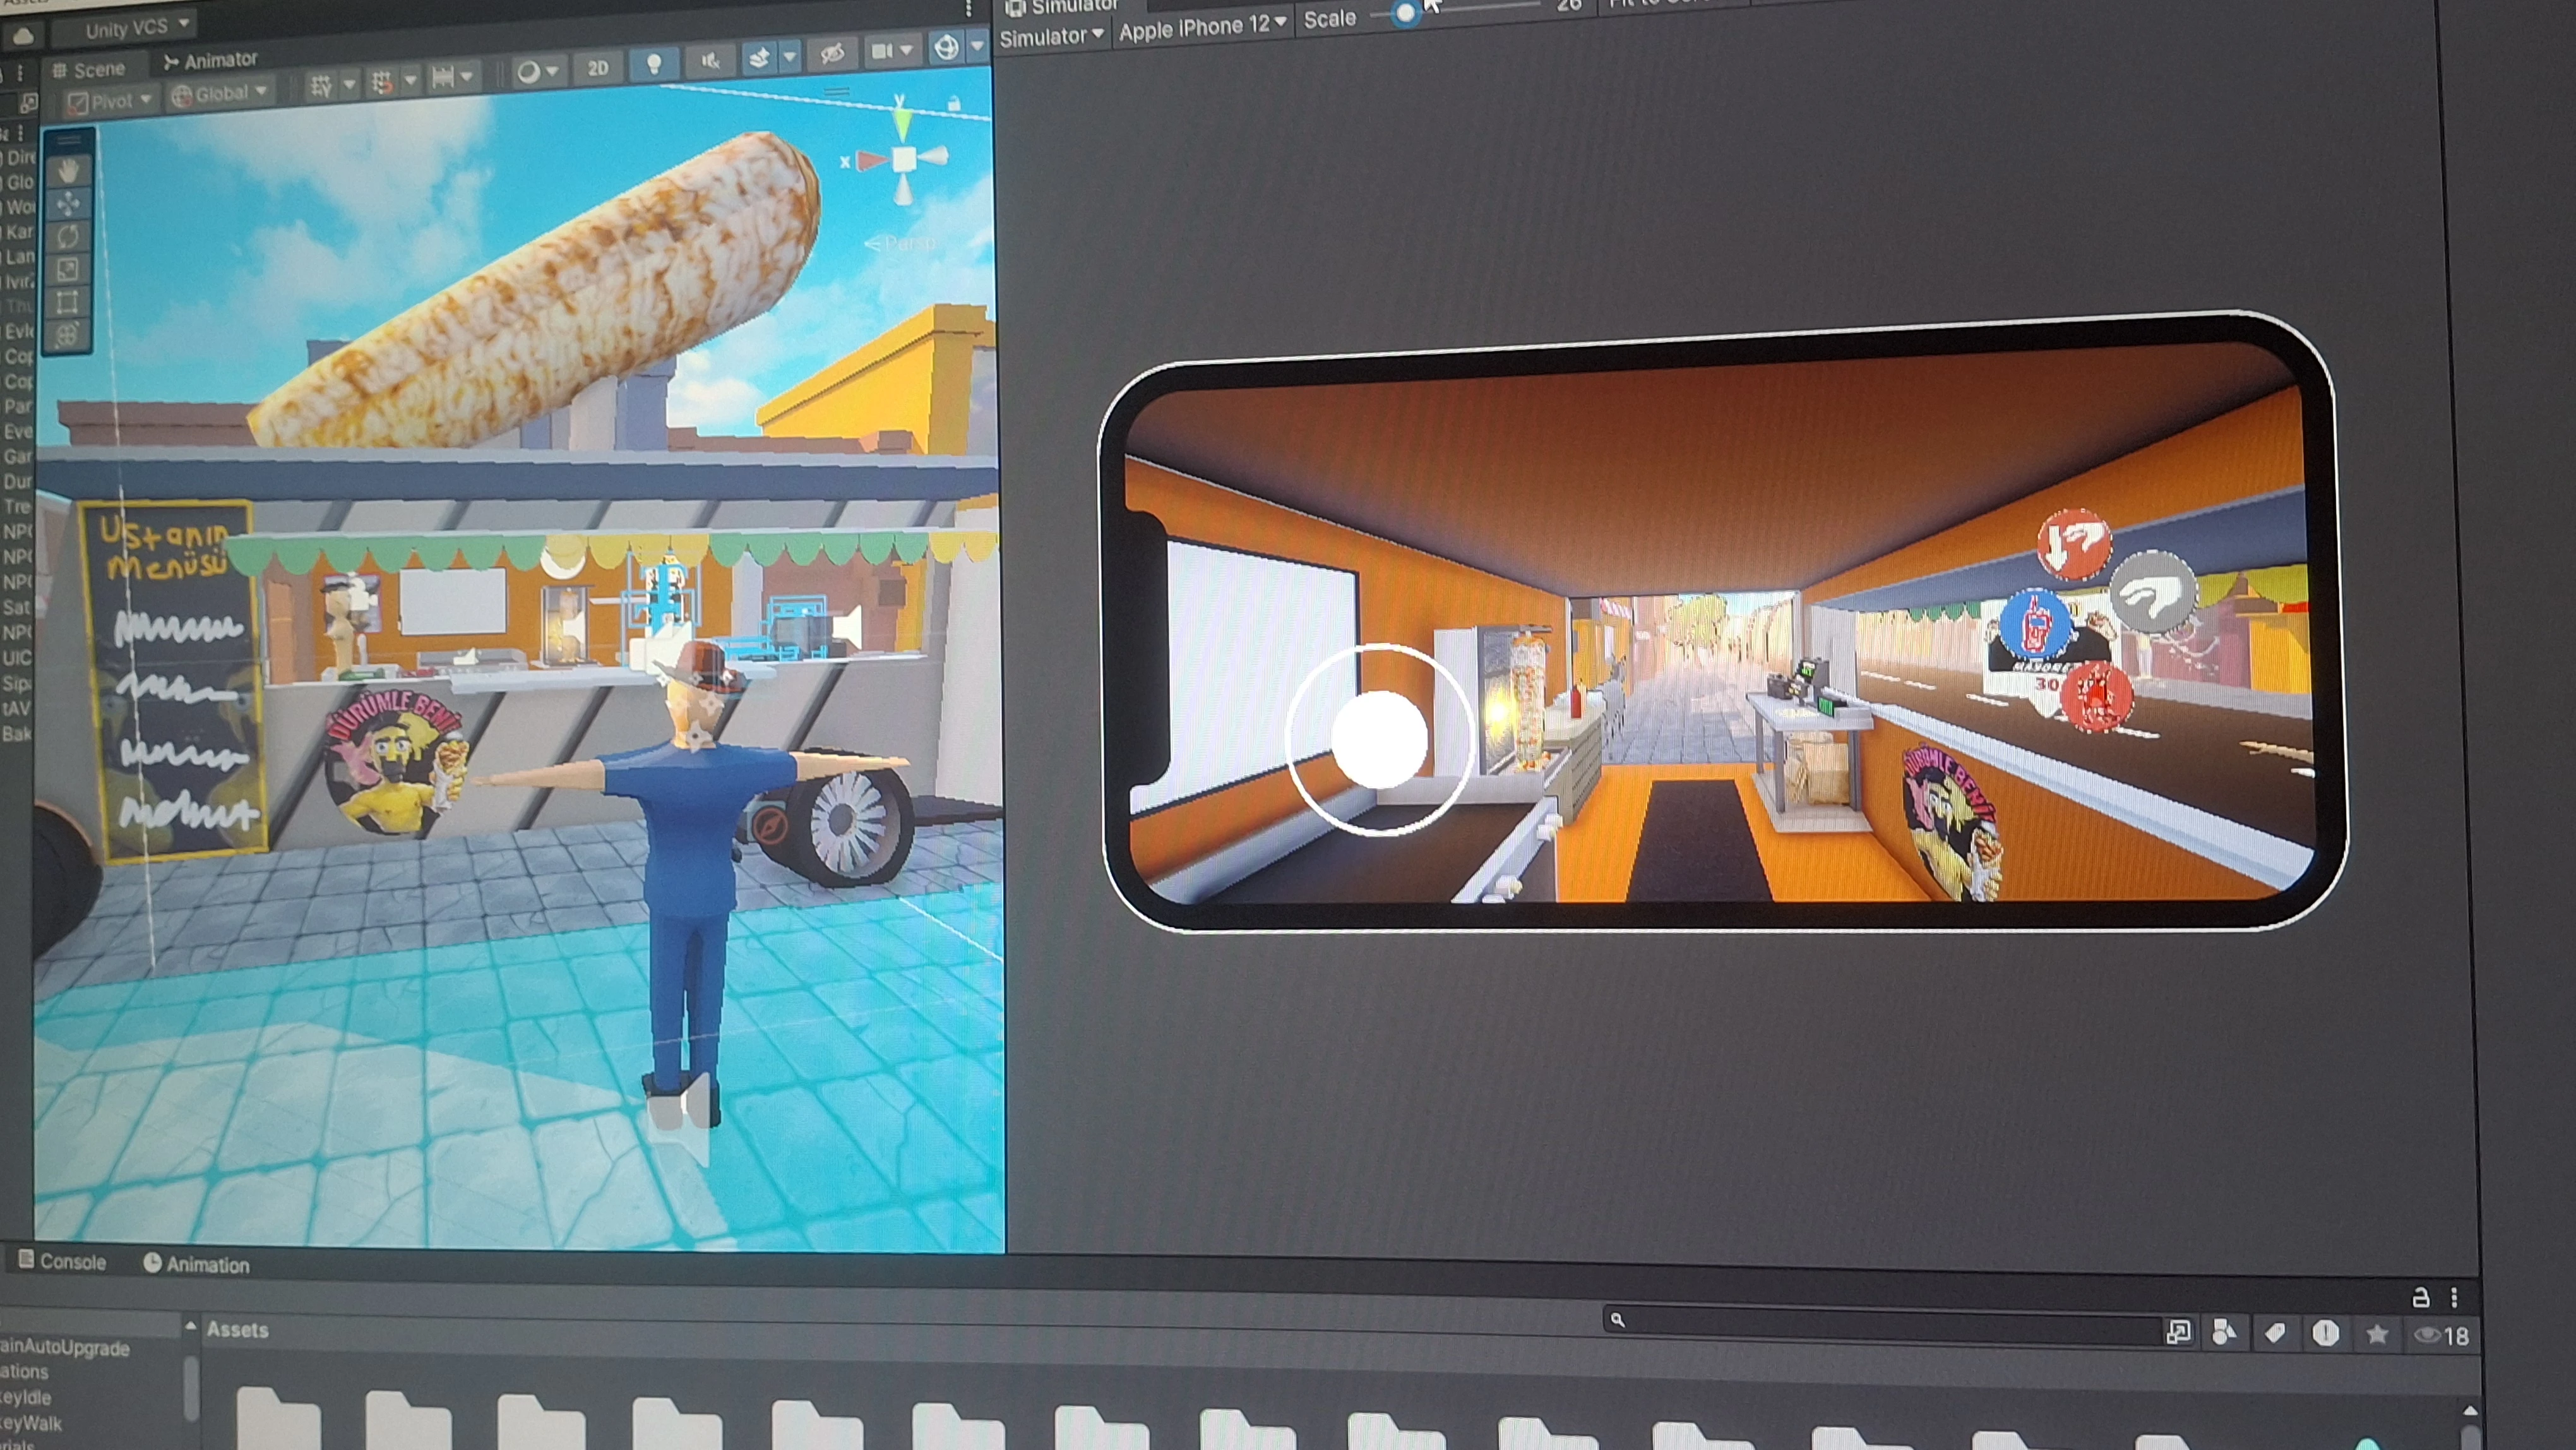Viewport: 2576px width, 1450px height.
Task: Open the Unity VCS menu button
Action: coord(127,28)
